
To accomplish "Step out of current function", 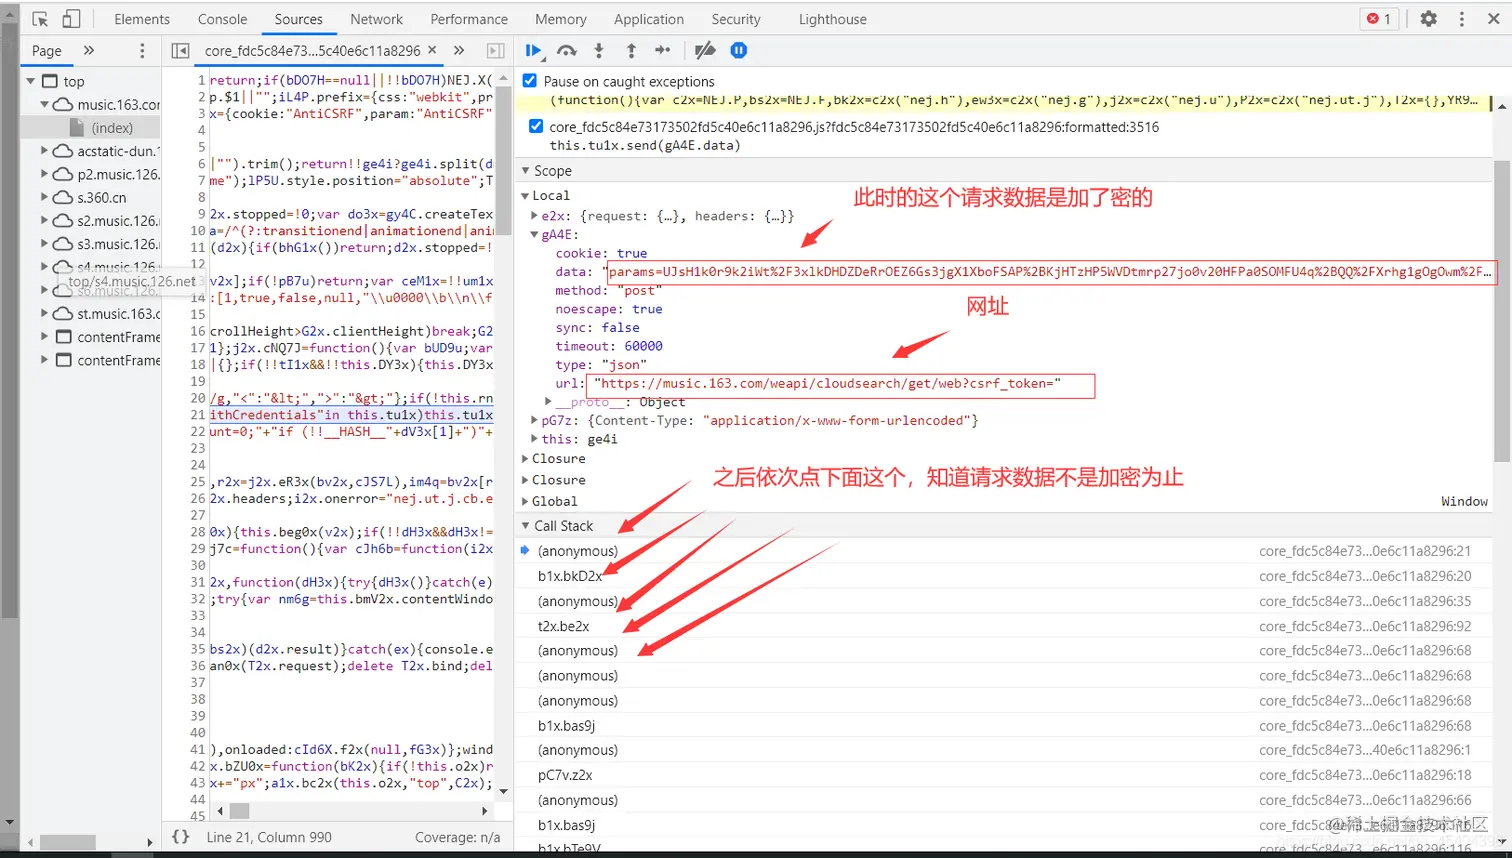I will [631, 50].
